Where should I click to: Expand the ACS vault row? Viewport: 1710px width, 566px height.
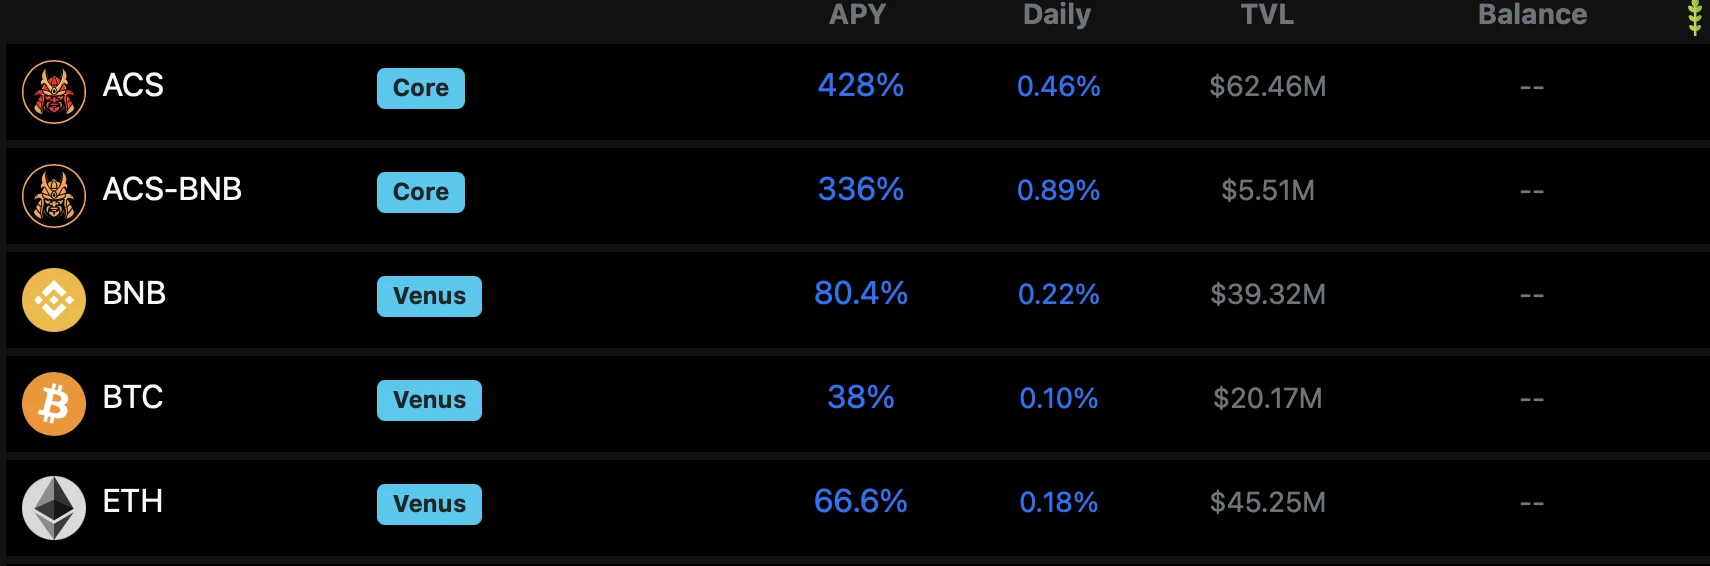click(x=857, y=92)
